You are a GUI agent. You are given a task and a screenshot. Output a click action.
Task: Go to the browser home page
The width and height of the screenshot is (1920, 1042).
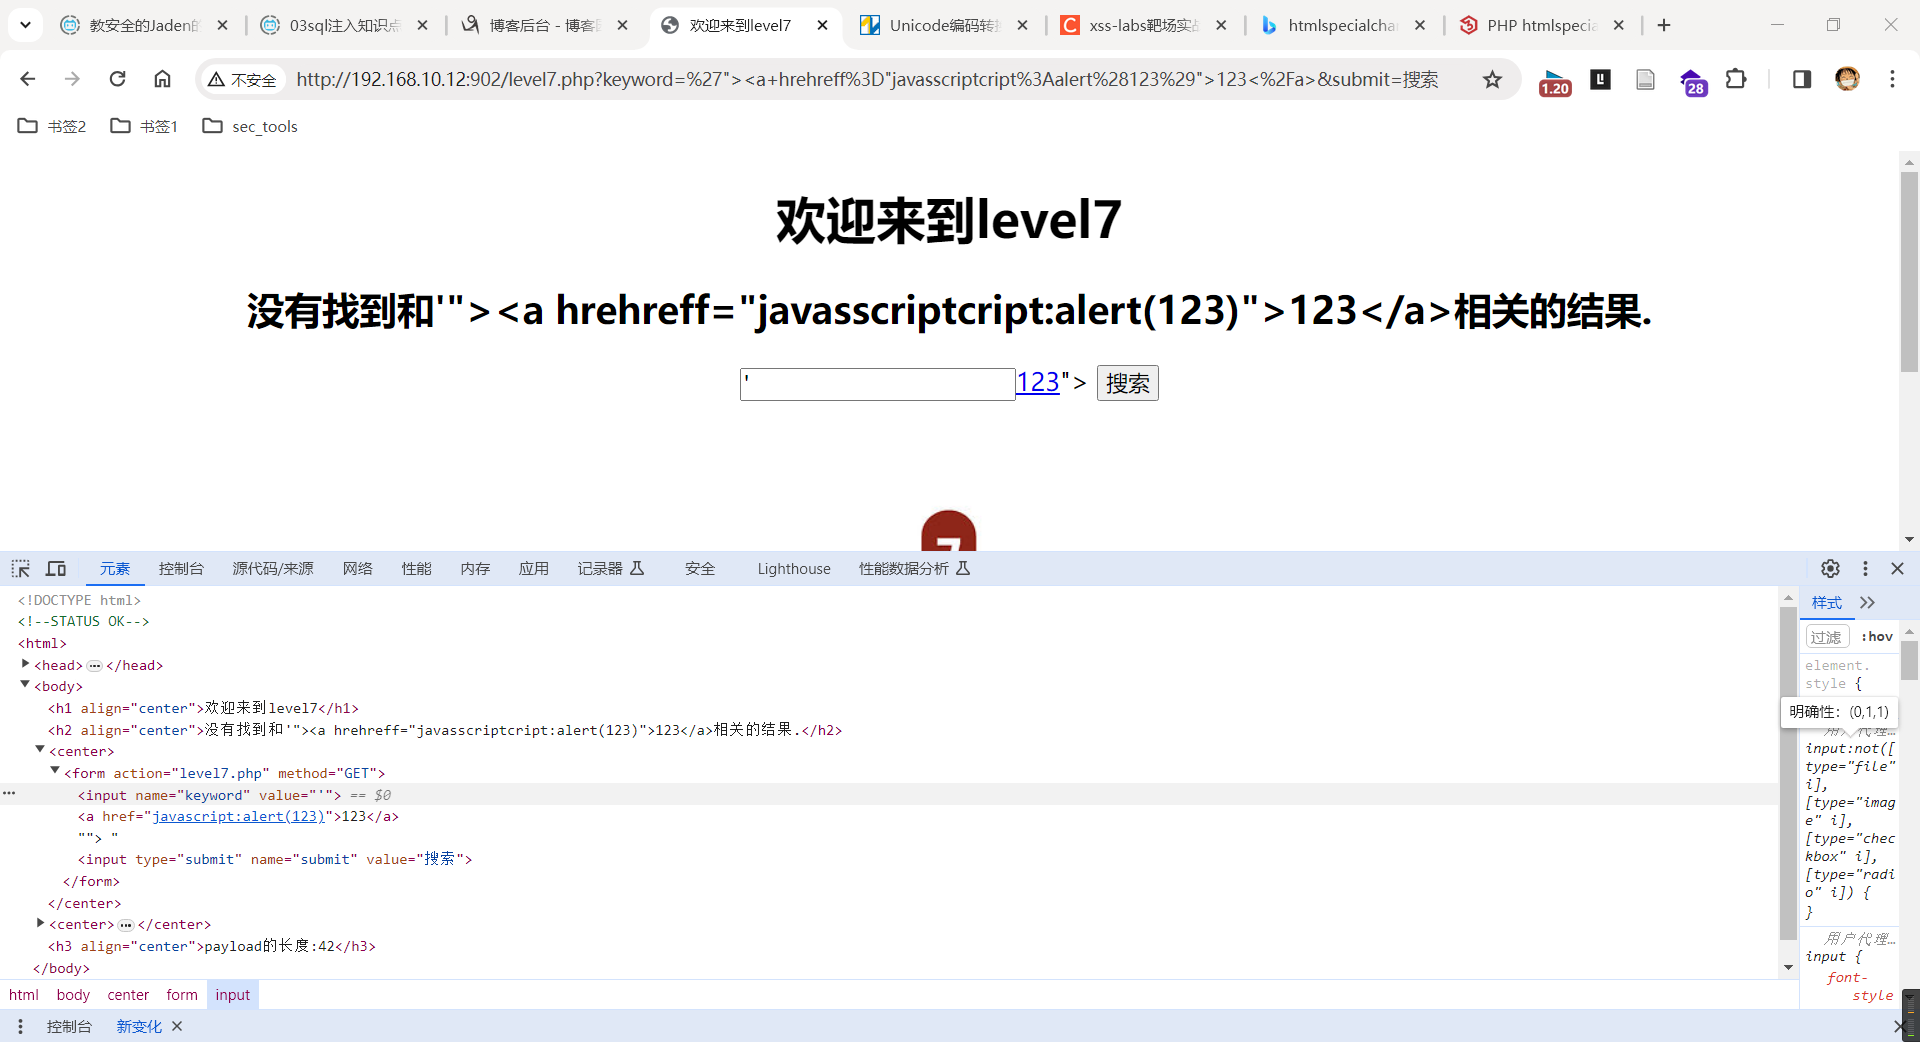(162, 79)
